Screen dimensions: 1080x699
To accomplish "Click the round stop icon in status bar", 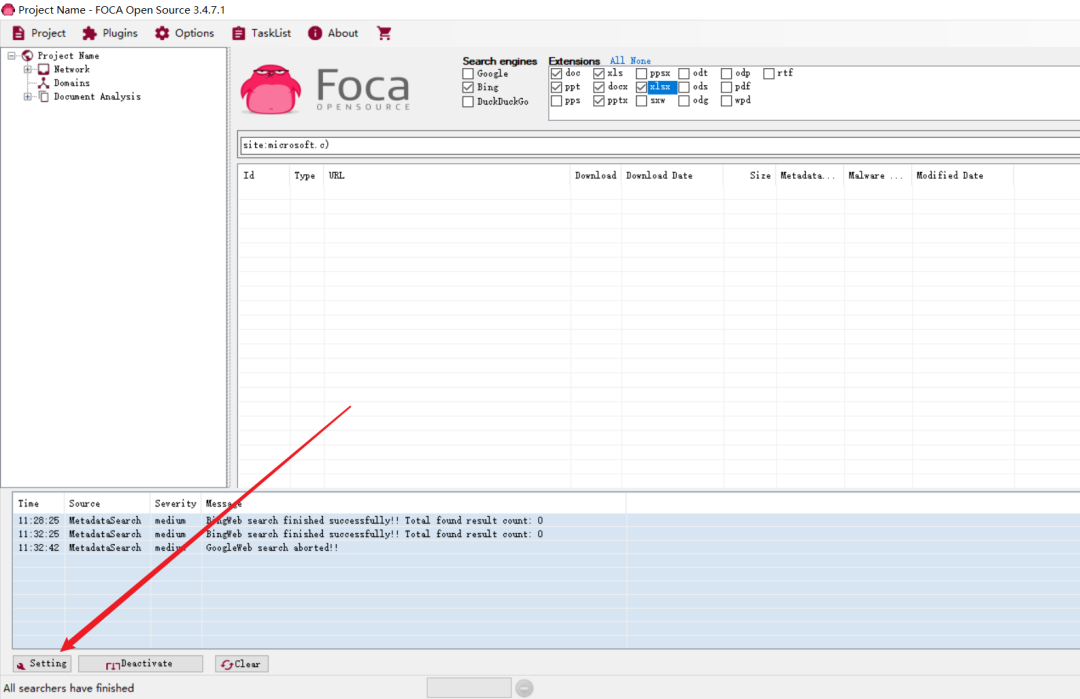I will tap(524, 688).
